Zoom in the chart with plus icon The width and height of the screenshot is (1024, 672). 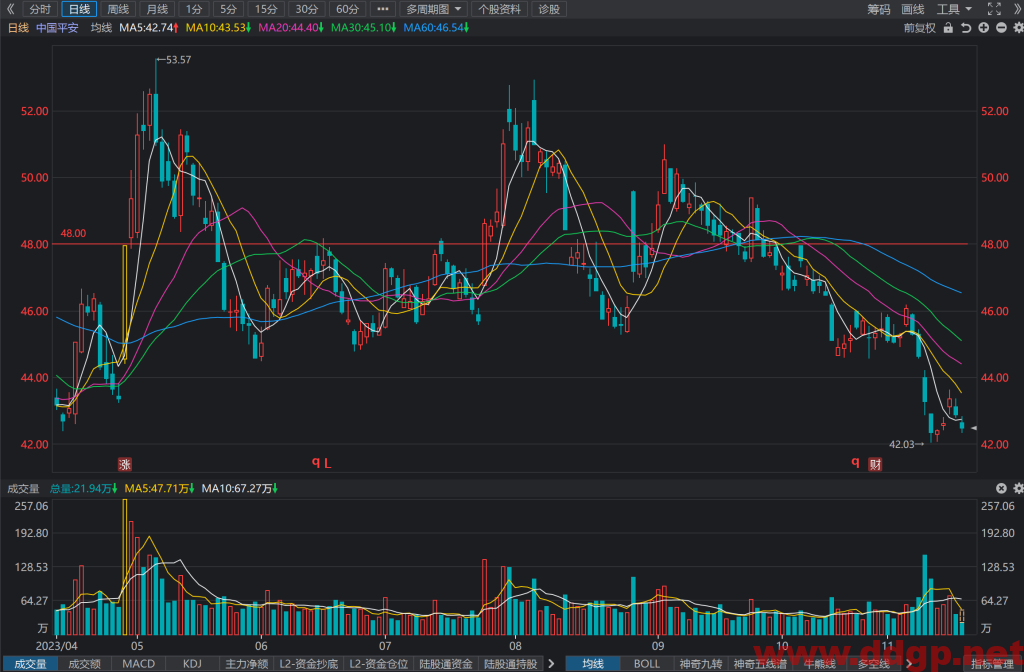pos(984,28)
